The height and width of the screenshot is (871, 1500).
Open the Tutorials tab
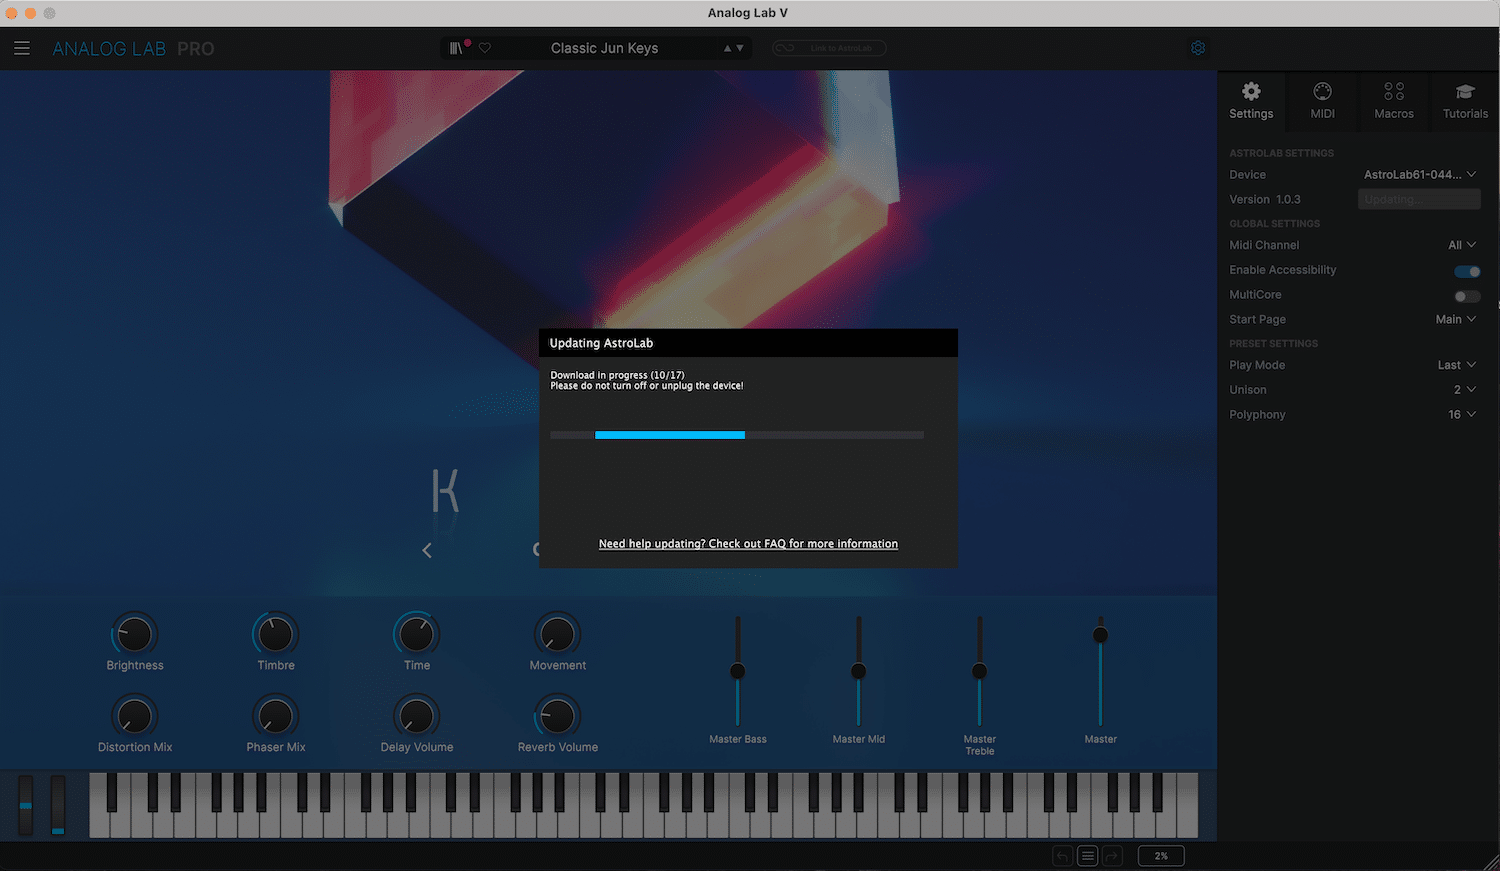pyautogui.click(x=1465, y=101)
